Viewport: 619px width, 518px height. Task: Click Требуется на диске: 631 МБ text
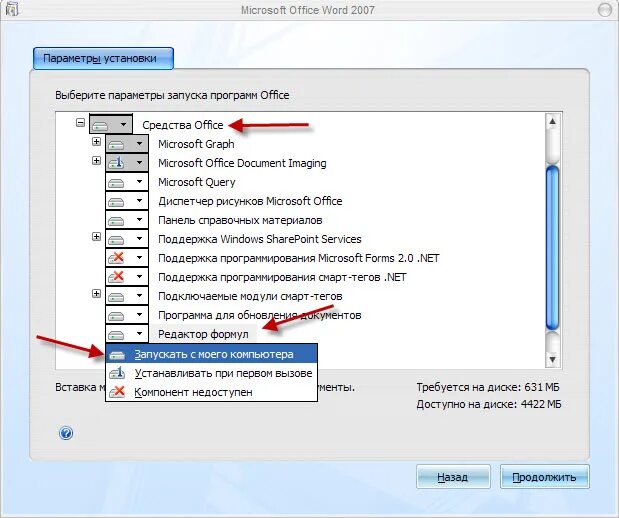pyautogui.click(x=488, y=387)
